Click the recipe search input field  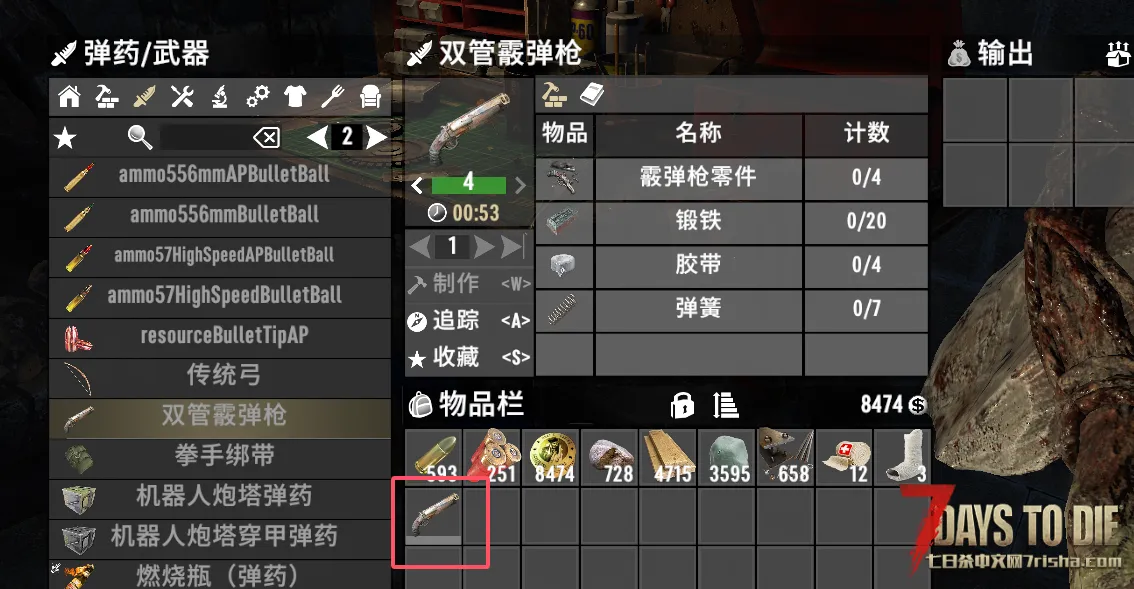pos(205,137)
